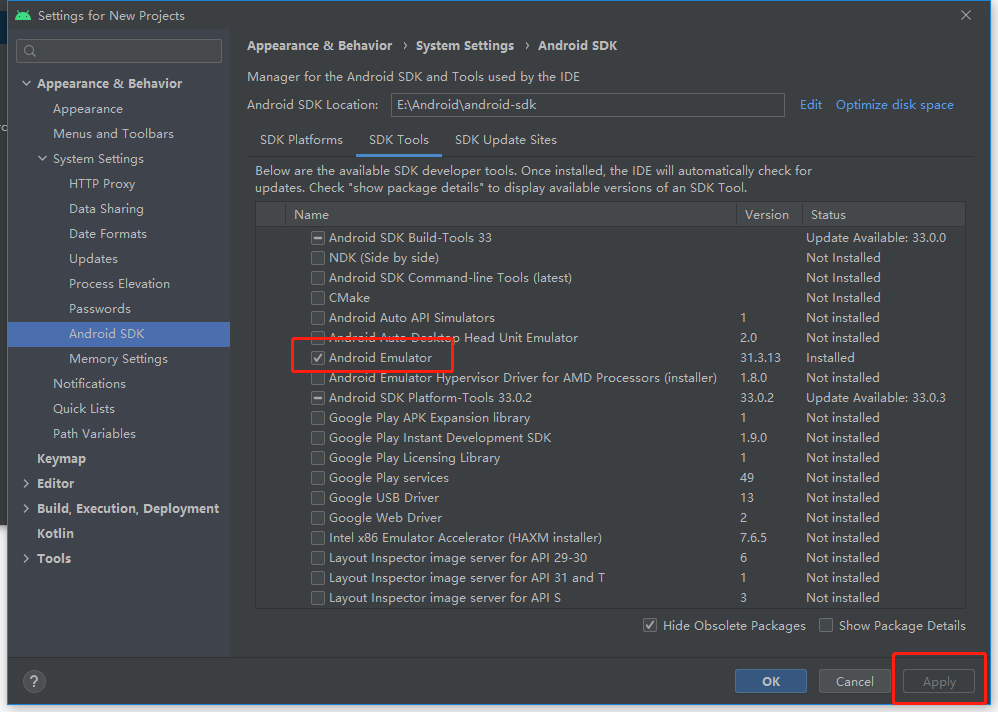Screen dimensions: 998x712
Task: Uncheck the Android Emulator checkbox
Action: point(318,358)
